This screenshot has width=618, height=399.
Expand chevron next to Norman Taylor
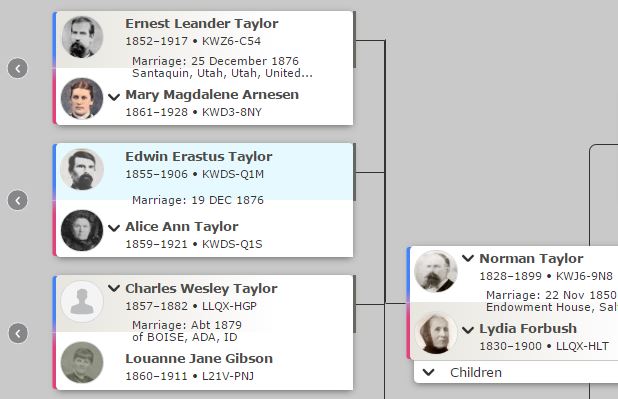click(468, 258)
